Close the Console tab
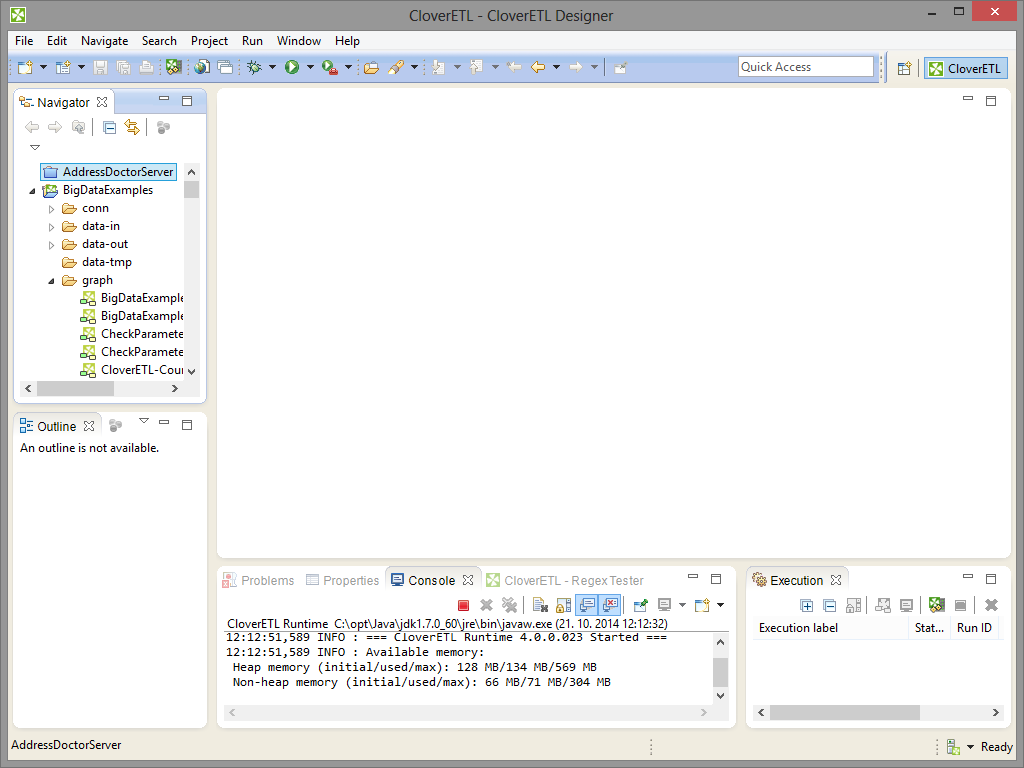The width and height of the screenshot is (1024, 768). (x=468, y=580)
